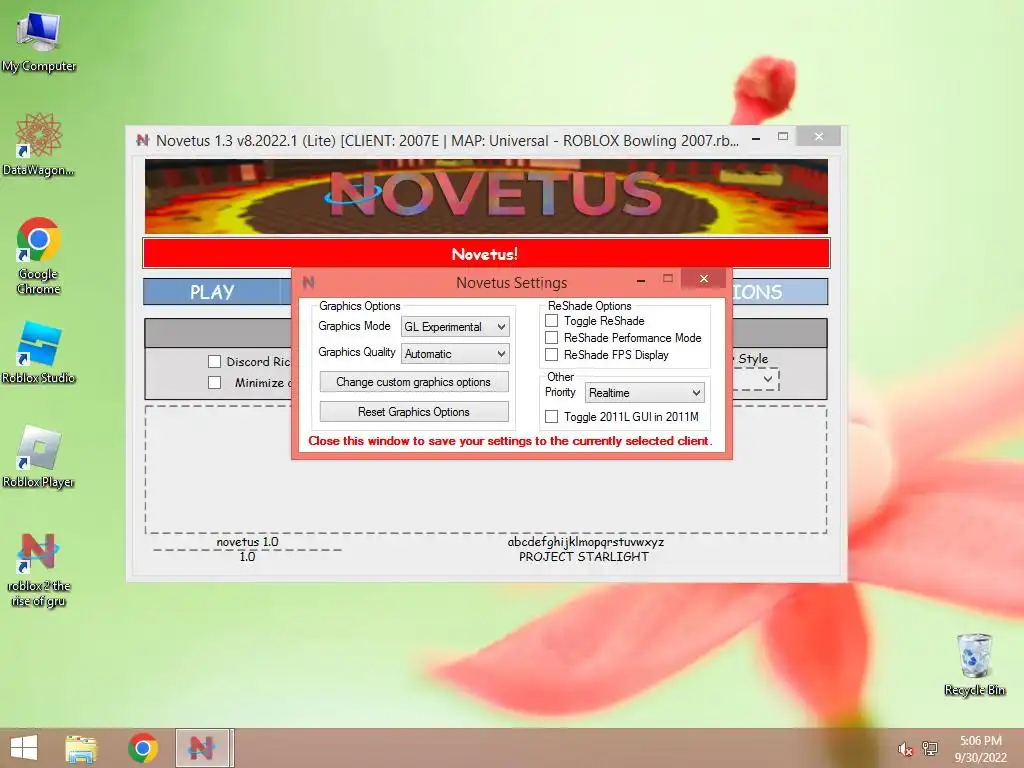Select the 'roblox 2 the rise of gru' shortcut
The width and height of the screenshot is (1024, 768).
click(x=39, y=570)
